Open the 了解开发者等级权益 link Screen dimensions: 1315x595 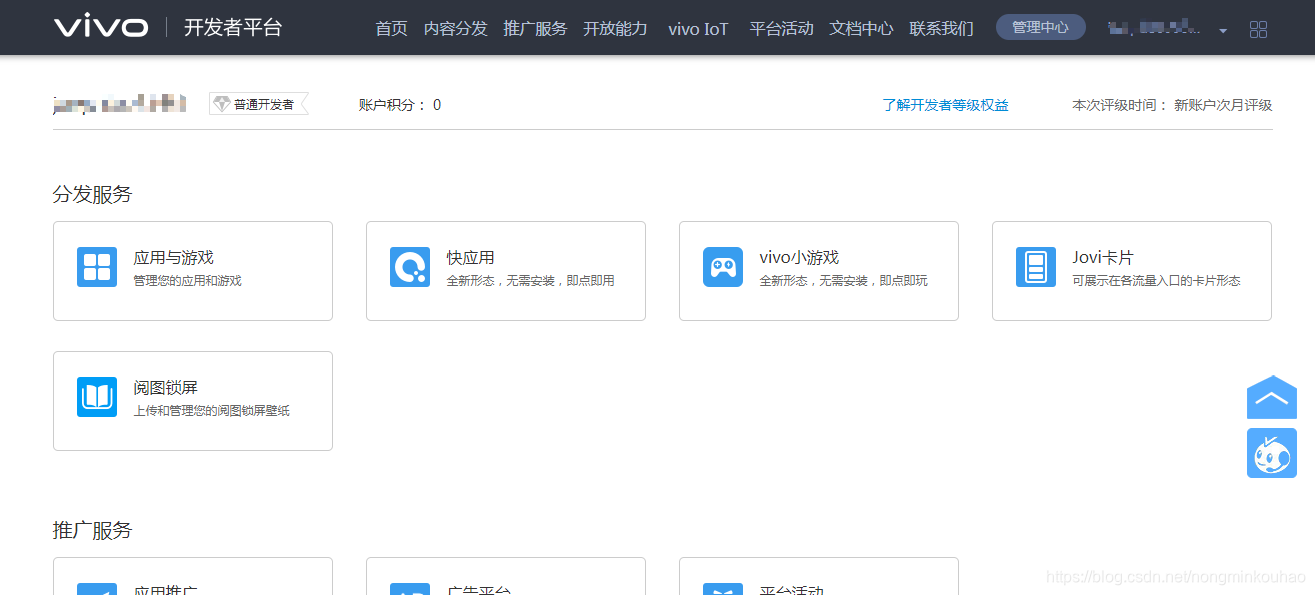945,105
